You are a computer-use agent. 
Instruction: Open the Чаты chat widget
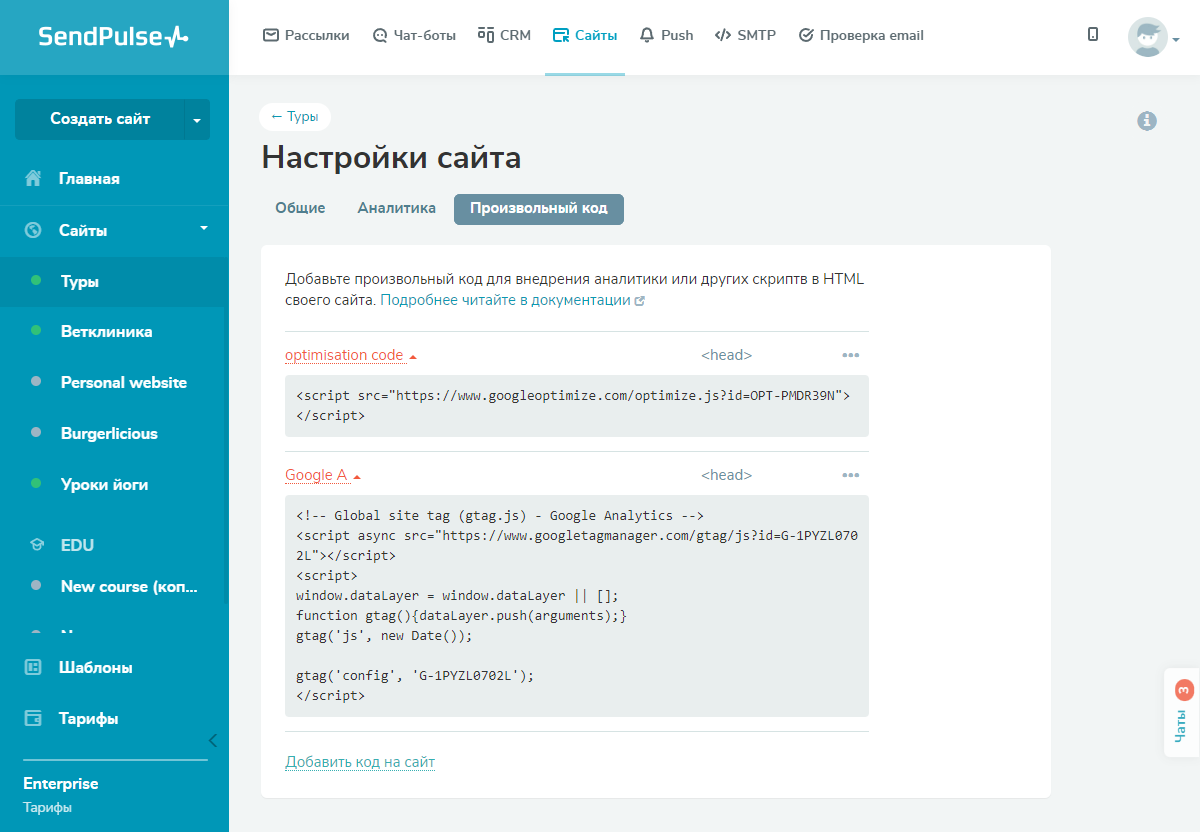(x=1182, y=712)
